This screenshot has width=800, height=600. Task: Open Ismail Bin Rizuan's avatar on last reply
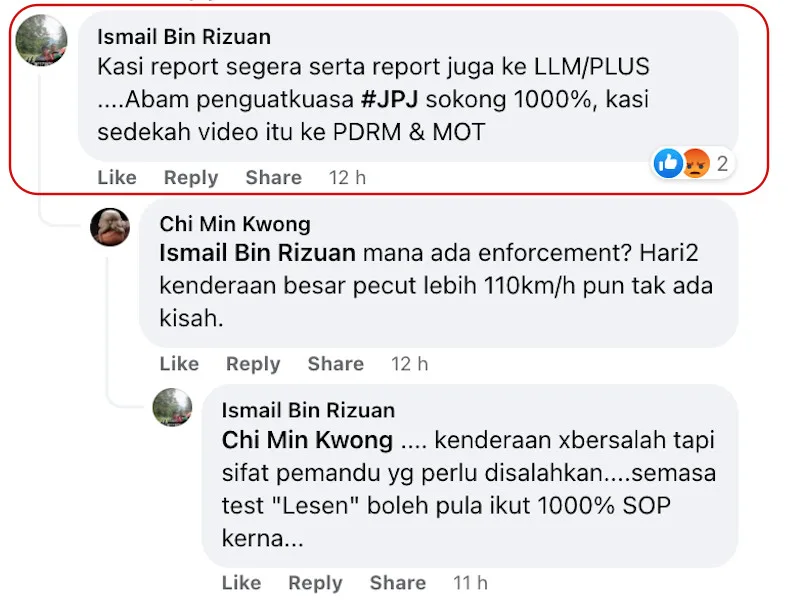pyautogui.click(x=172, y=407)
